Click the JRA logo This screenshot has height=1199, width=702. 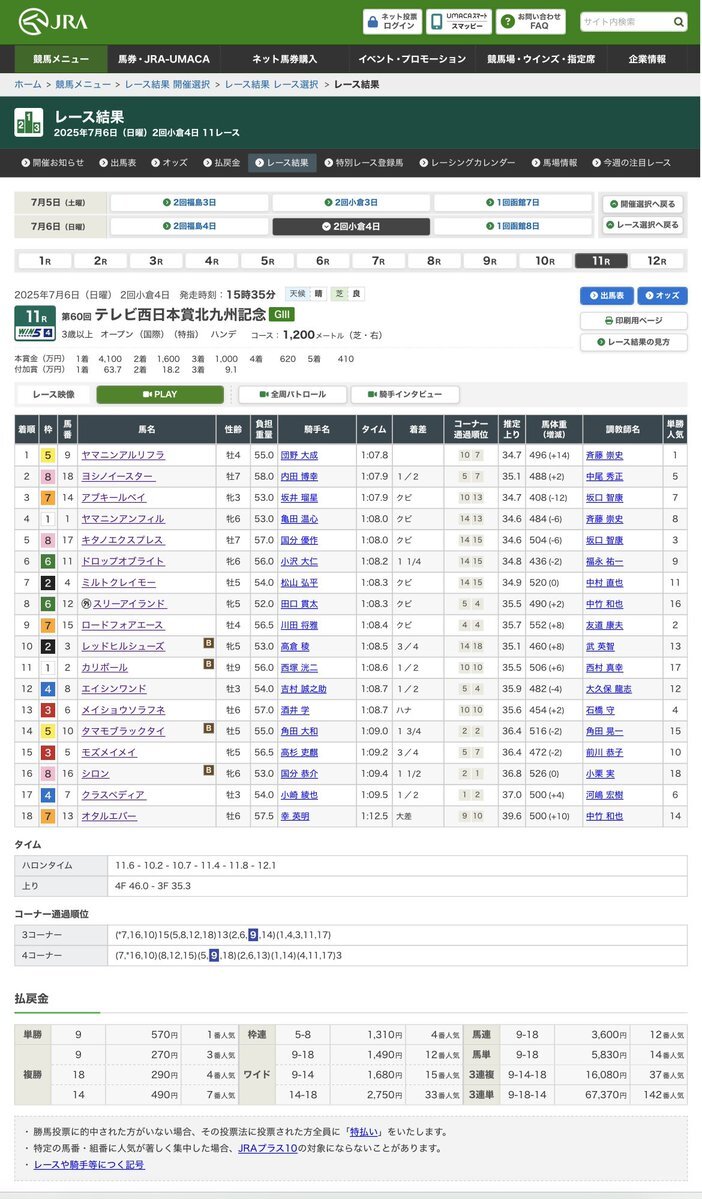54,21
